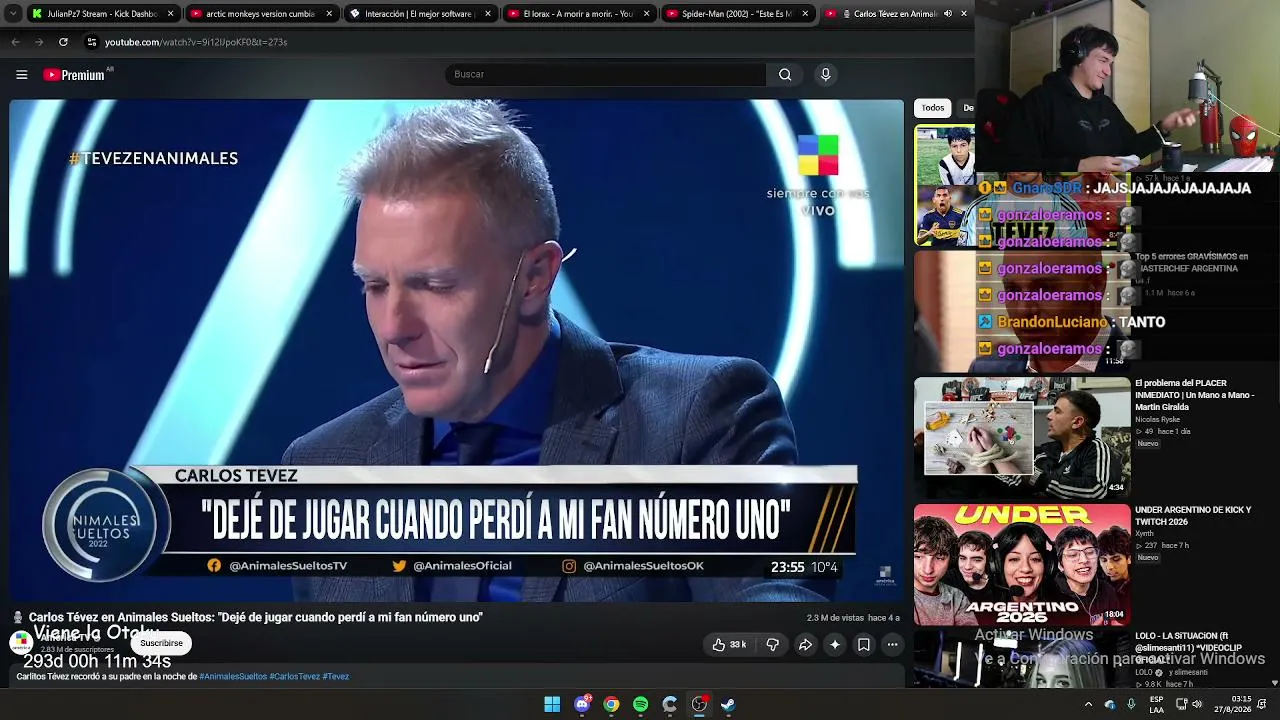The image size is (1280, 720).
Task: Go forward with the browser forward arrow
Action: tap(39, 42)
